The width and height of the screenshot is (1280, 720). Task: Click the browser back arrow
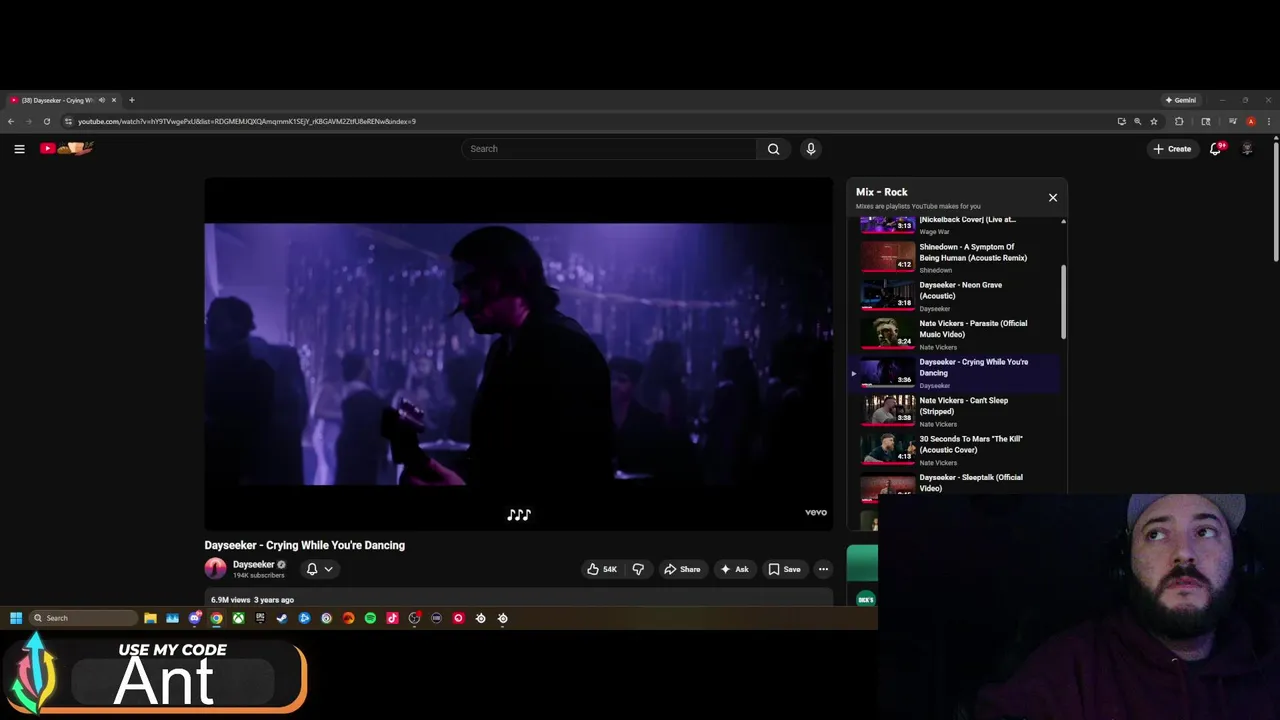(11, 121)
